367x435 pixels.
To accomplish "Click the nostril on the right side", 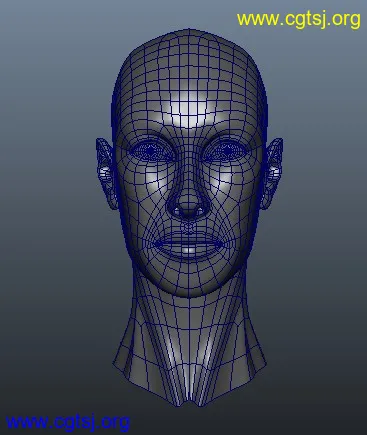I will [x=201, y=210].
